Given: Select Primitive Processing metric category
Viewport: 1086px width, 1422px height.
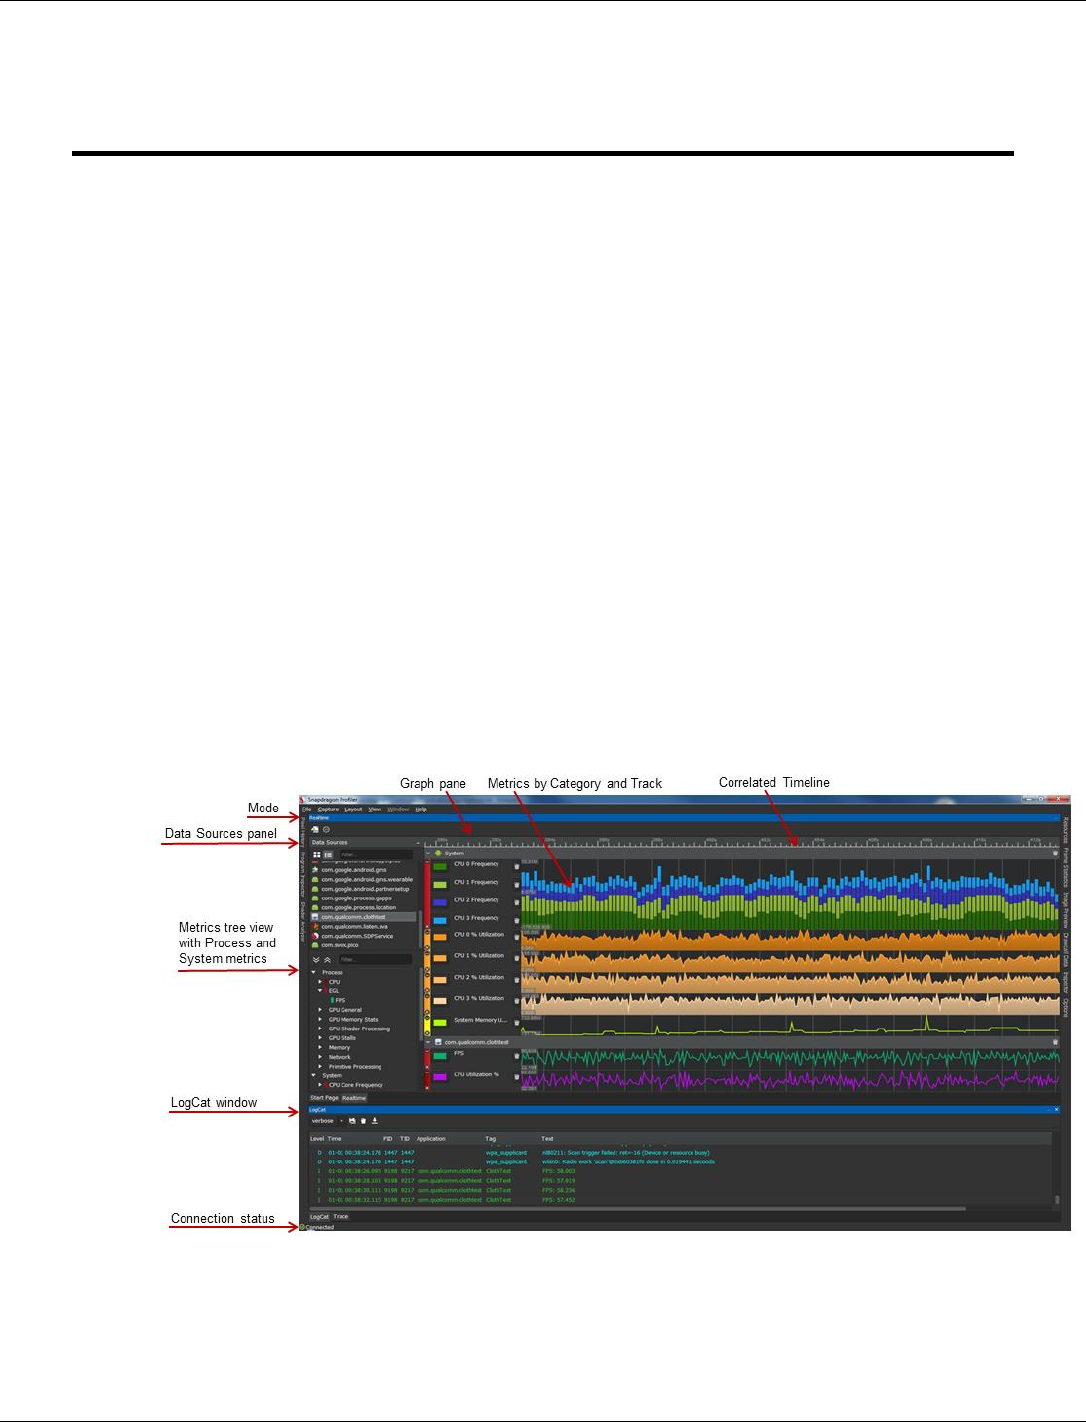Looking at the screenshot, I should pyautogui.click(x=355, y=1067).
